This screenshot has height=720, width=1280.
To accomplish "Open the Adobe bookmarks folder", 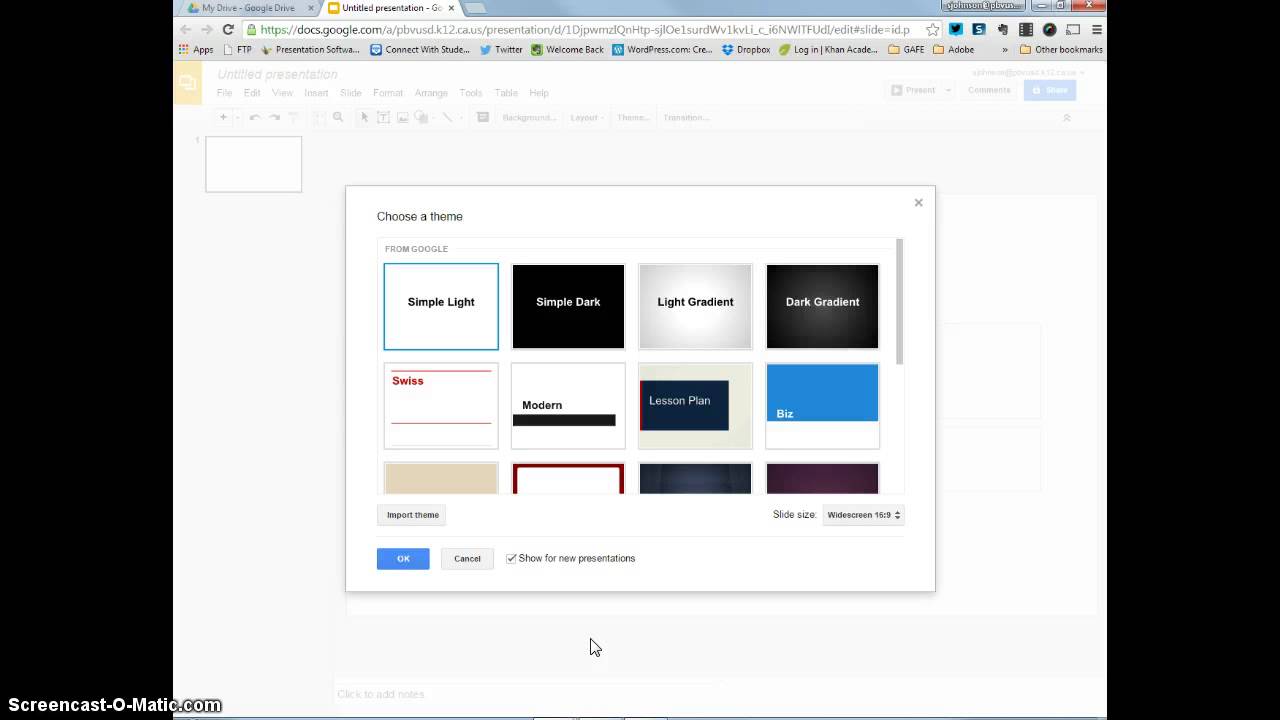I will pyautogui.click(x=953, y=49).
